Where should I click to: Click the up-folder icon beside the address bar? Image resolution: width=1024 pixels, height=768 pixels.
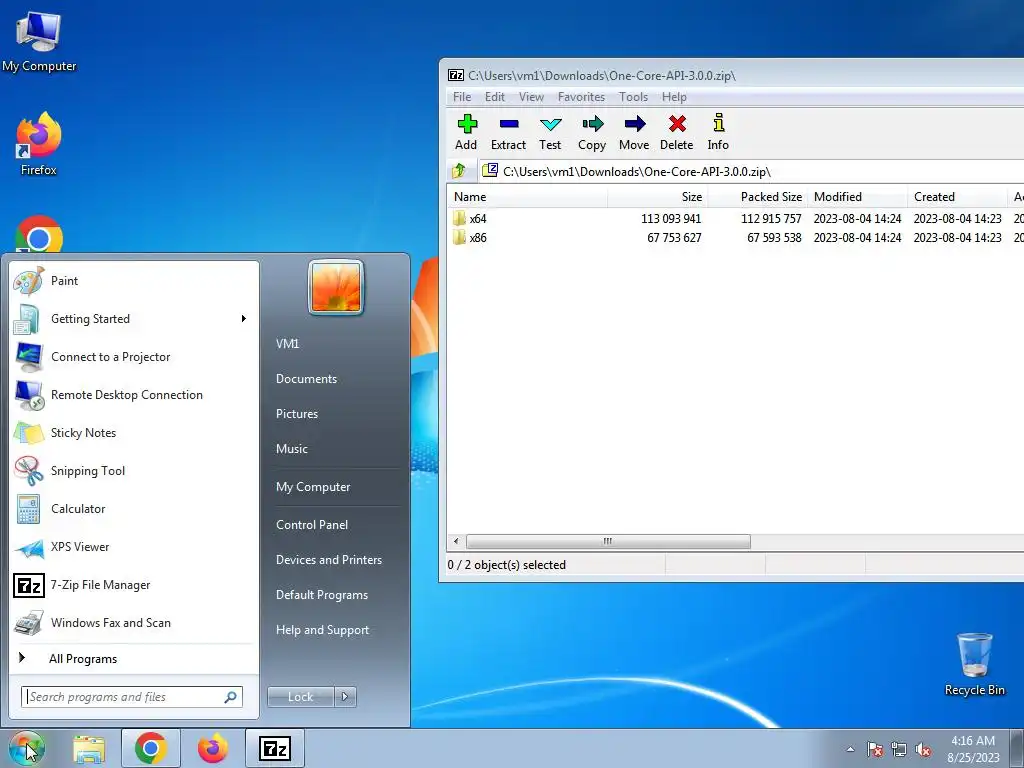[x=459, y=171]
